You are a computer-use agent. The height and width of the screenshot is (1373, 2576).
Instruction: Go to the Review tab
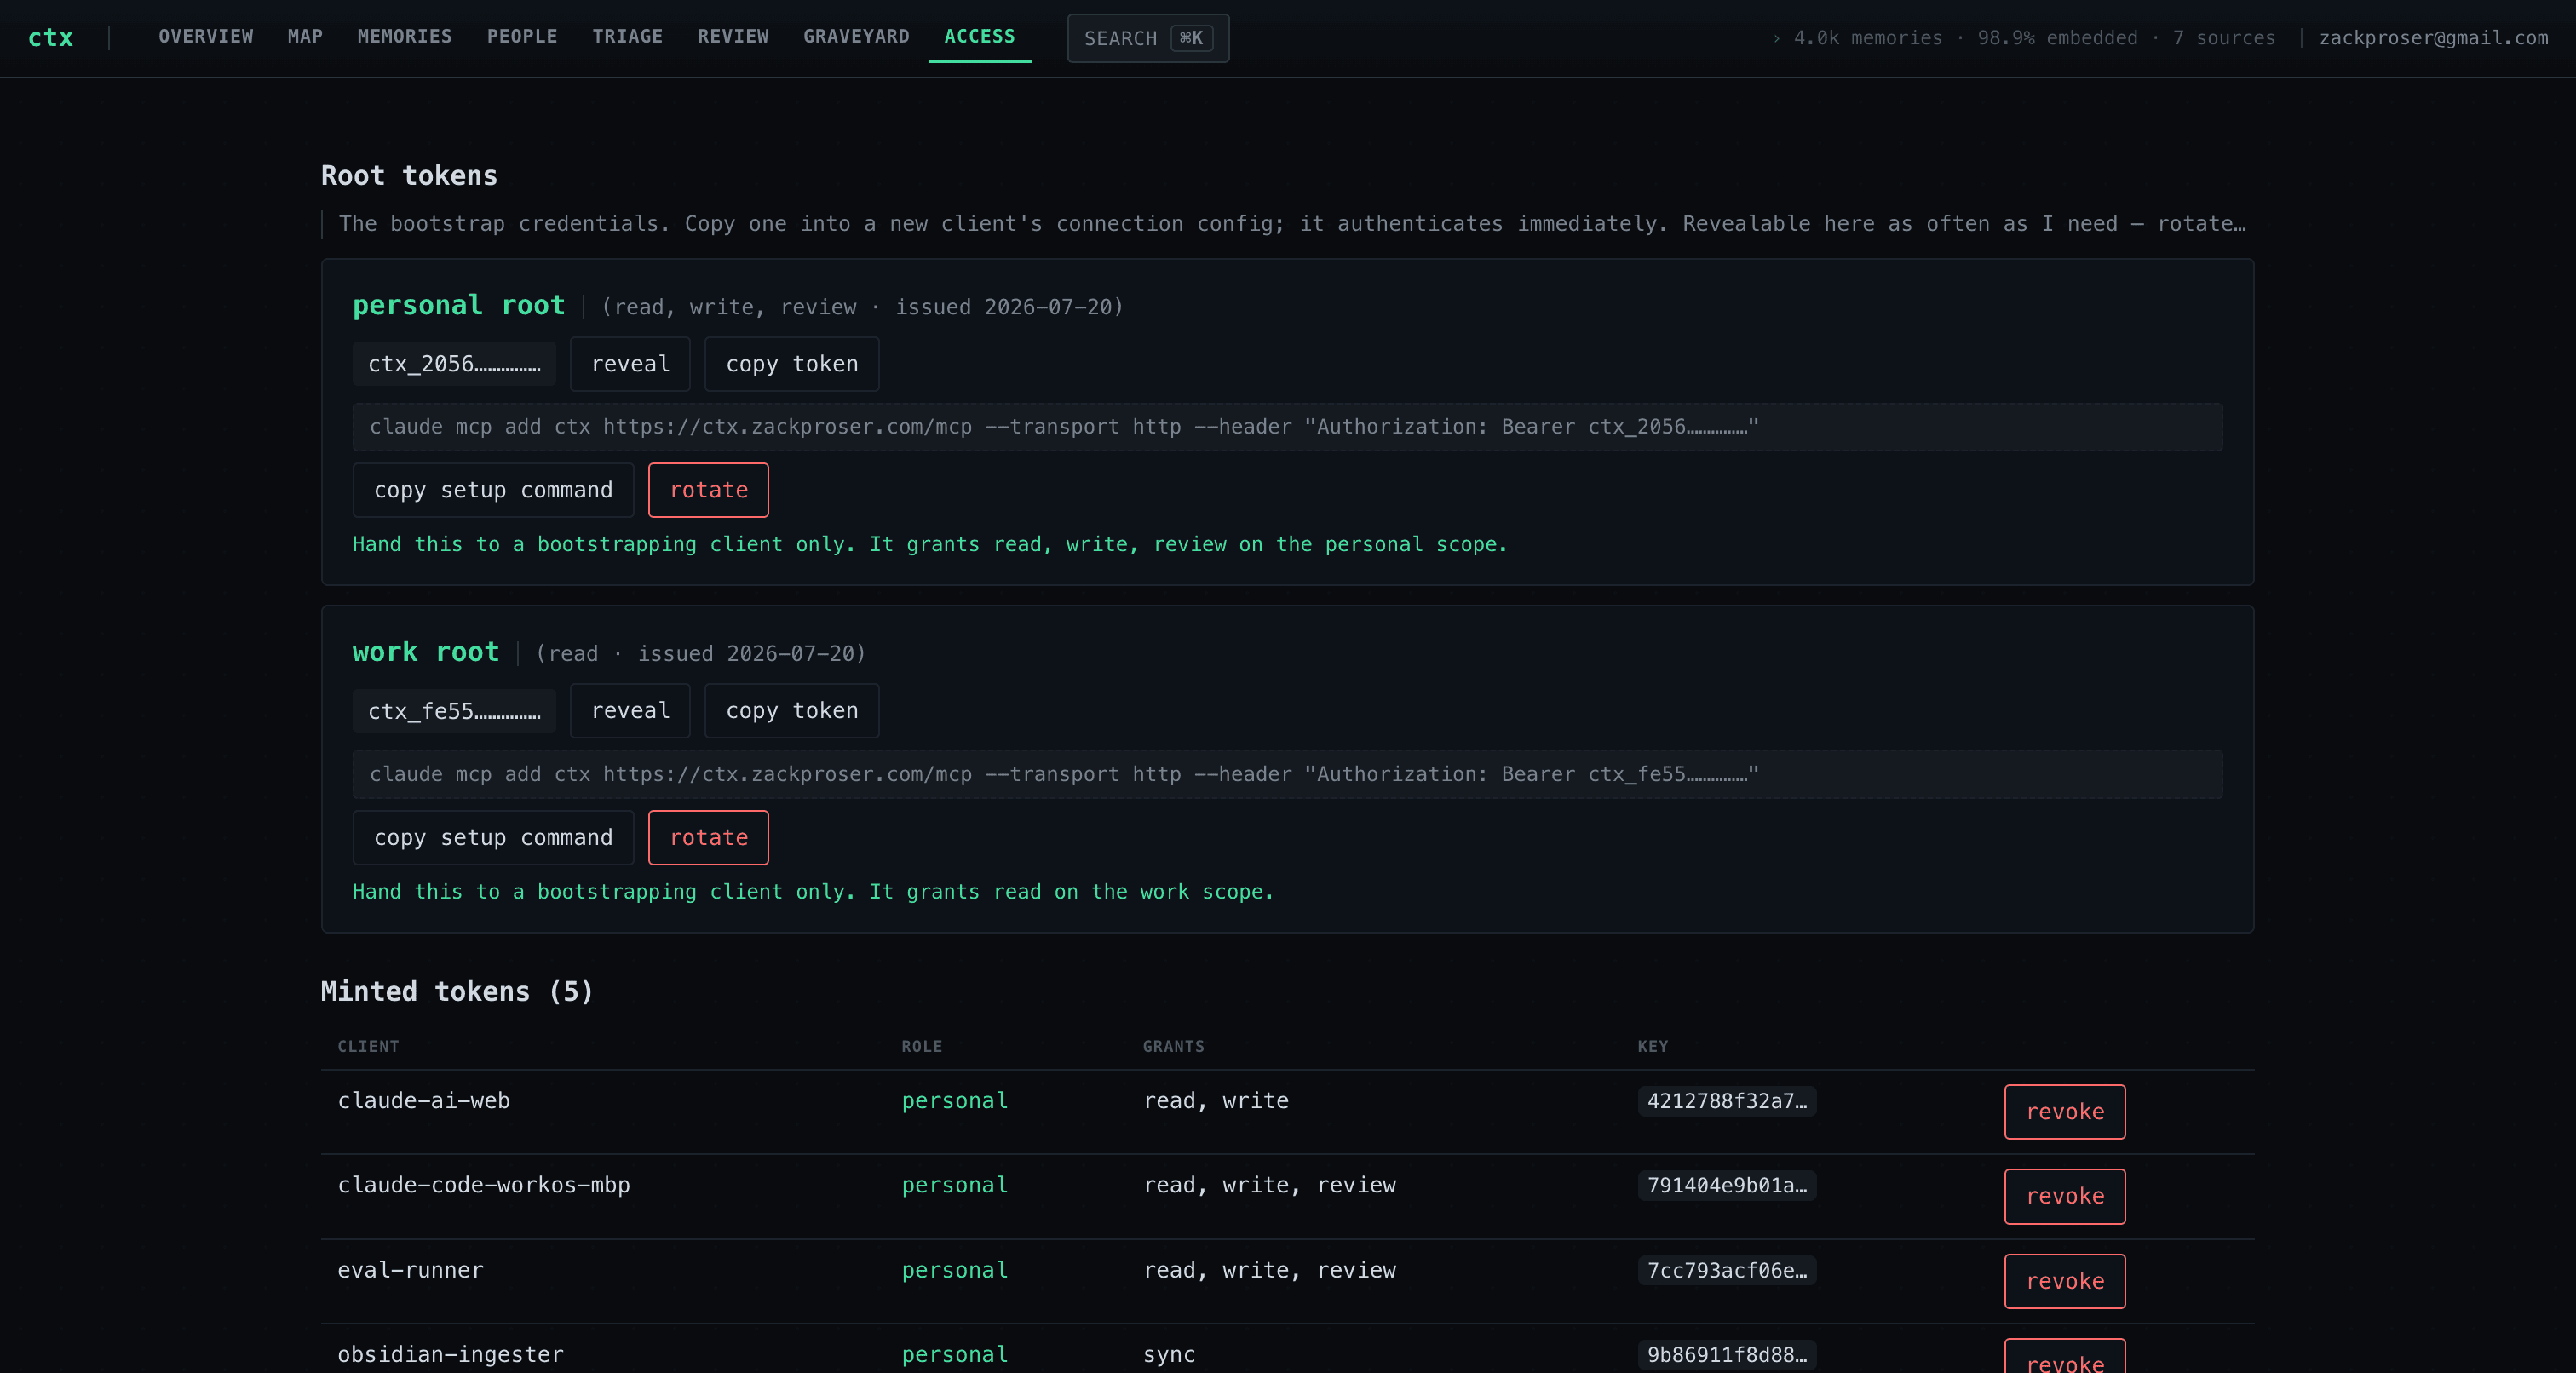coord(733,37)
